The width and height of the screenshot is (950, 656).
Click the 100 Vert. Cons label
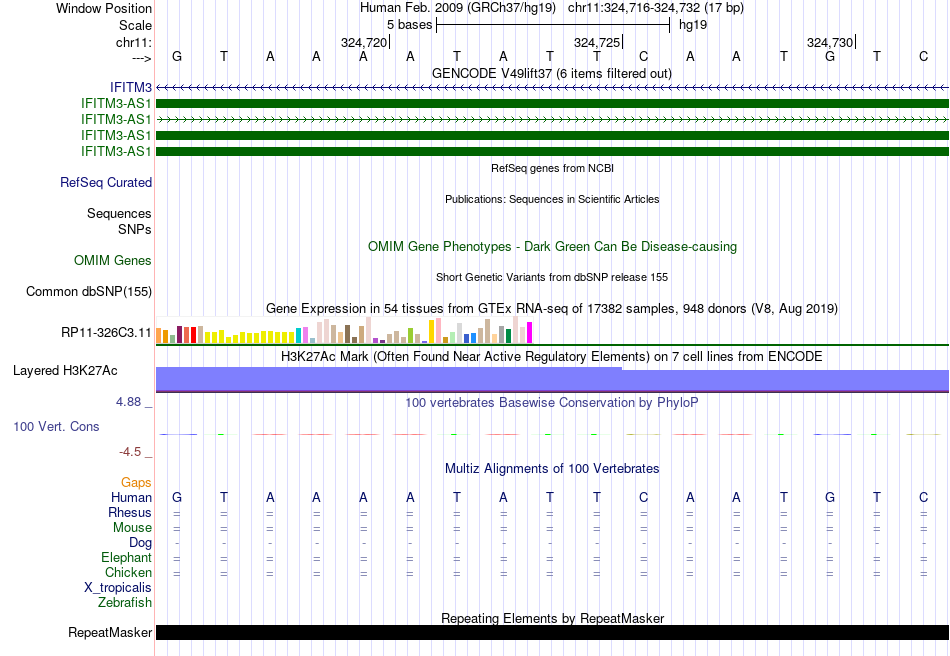click(56, 426)
